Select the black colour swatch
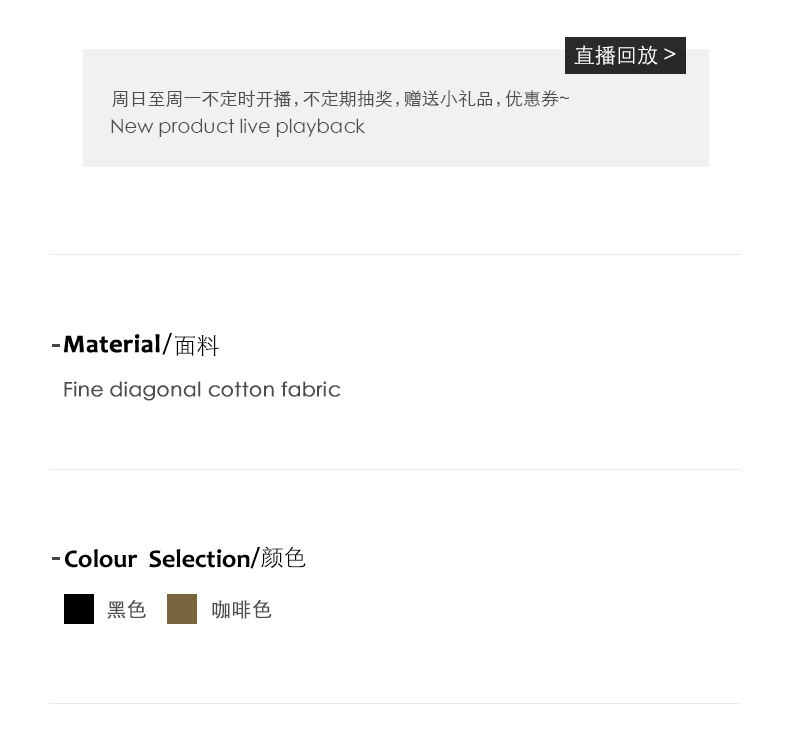 coord(79,609)
